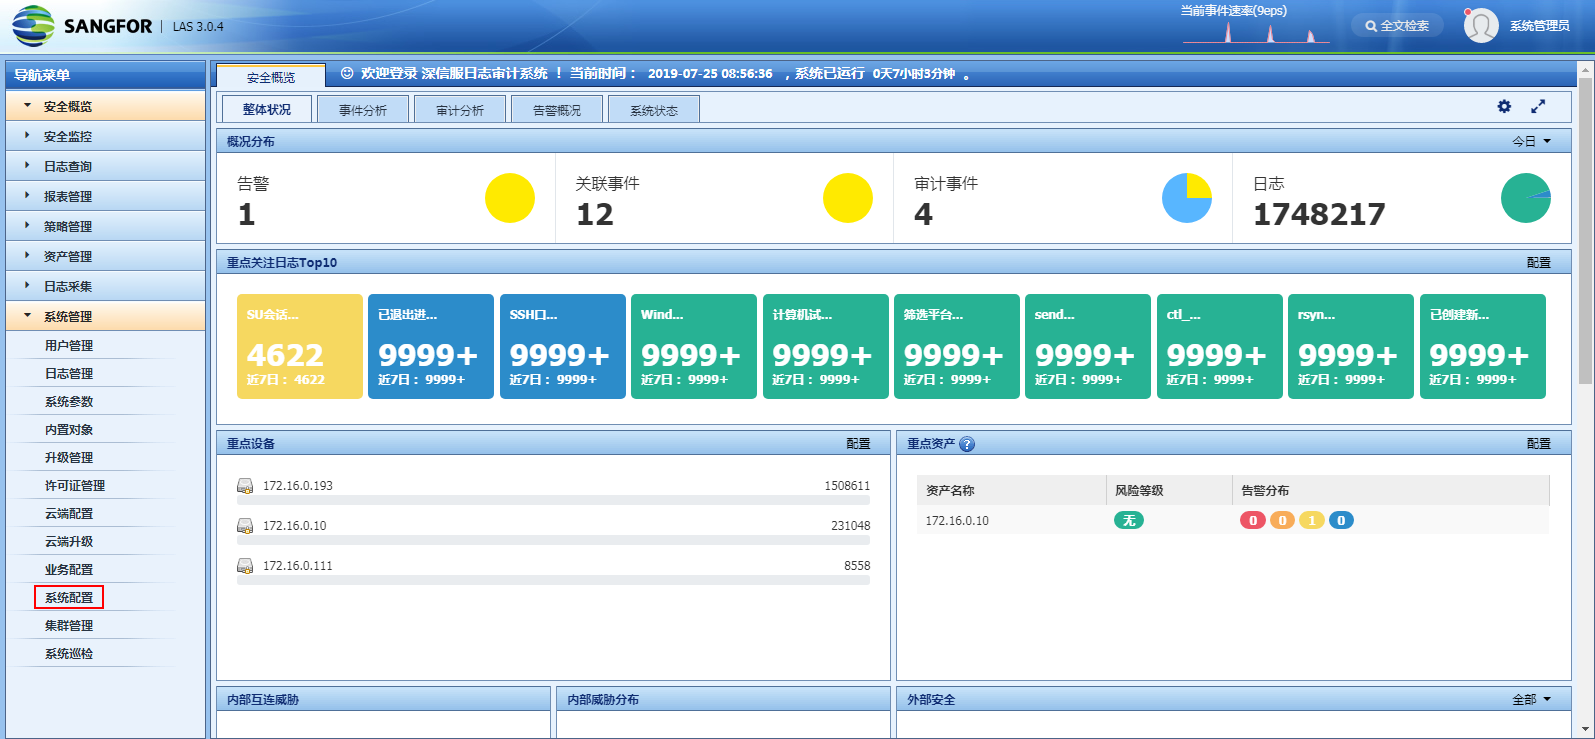Click device icon for 172.16.0.193
This screenshot has height=739, width=1595.
pos(245,486)
